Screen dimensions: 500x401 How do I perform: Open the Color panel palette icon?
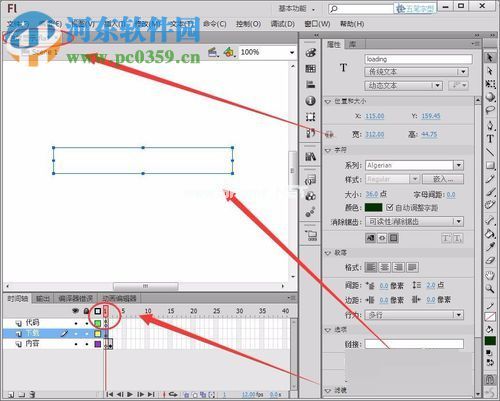click(x=310, y=52)
